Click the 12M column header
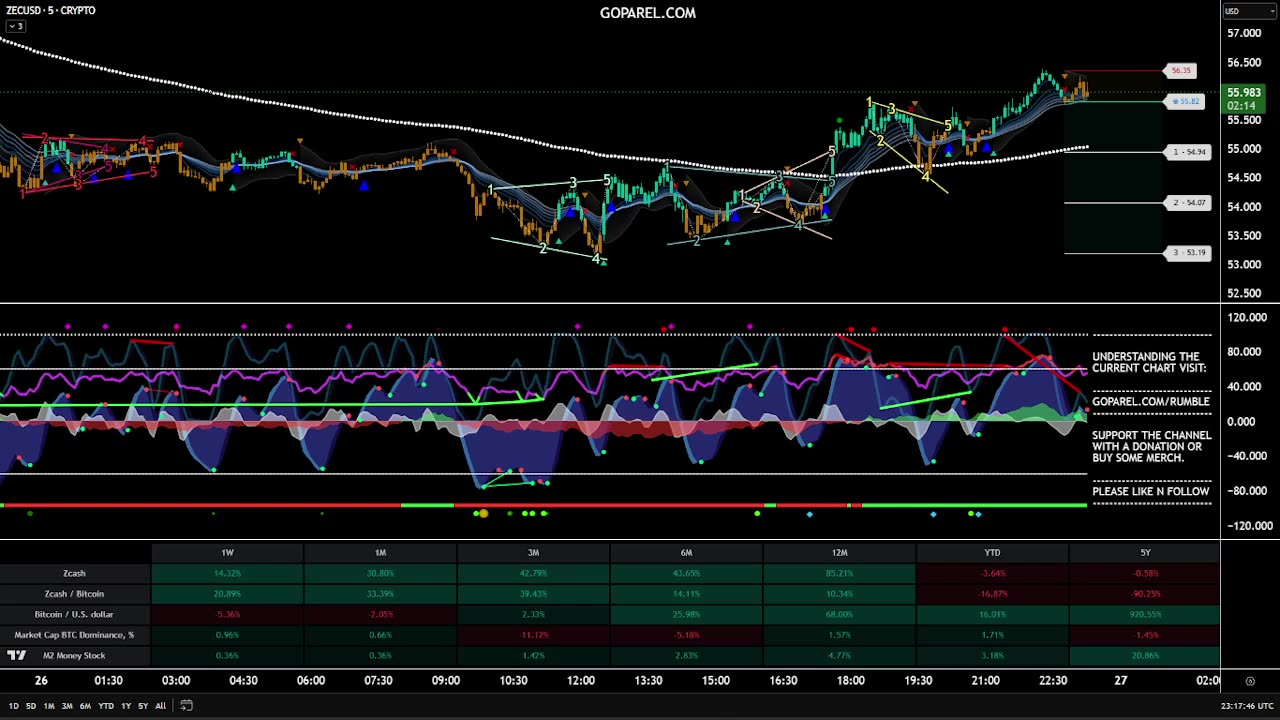The image size is (1280, 720). pyautogui.click(x=839, y=553)
